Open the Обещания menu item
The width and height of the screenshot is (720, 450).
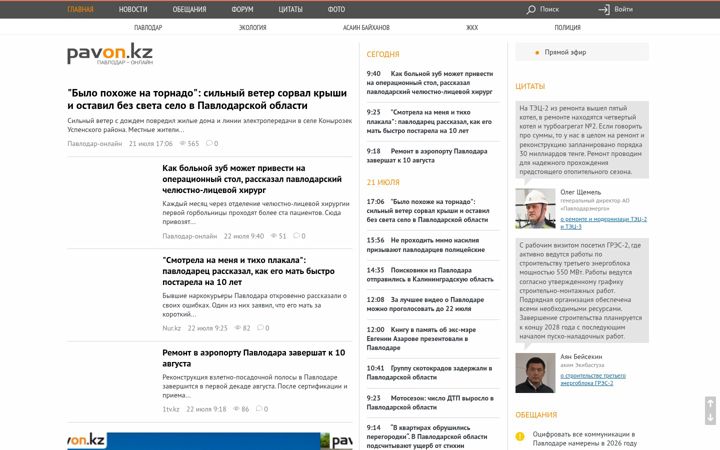(189, 9)
